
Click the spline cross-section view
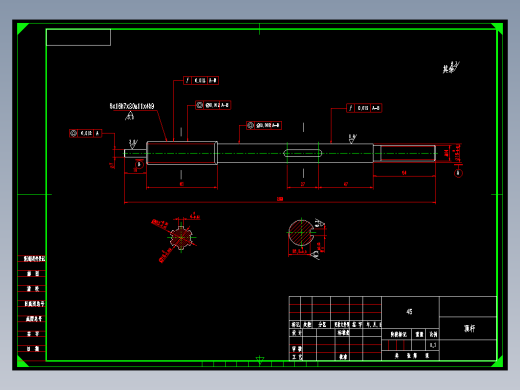[x=181, y=237]
